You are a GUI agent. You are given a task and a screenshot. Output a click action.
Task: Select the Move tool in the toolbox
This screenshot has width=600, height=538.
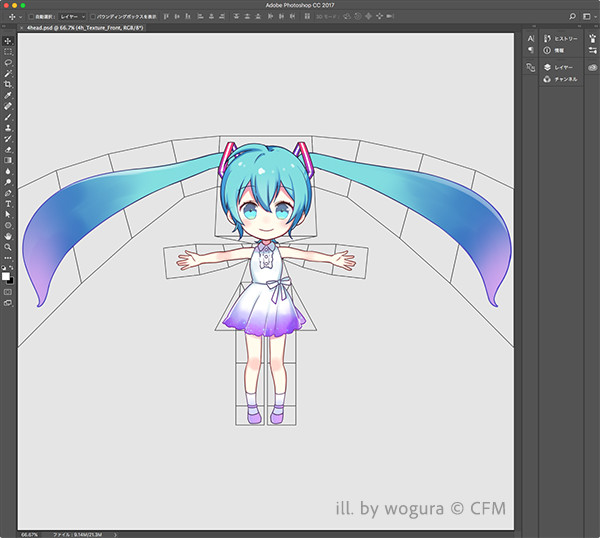(8, 41)
